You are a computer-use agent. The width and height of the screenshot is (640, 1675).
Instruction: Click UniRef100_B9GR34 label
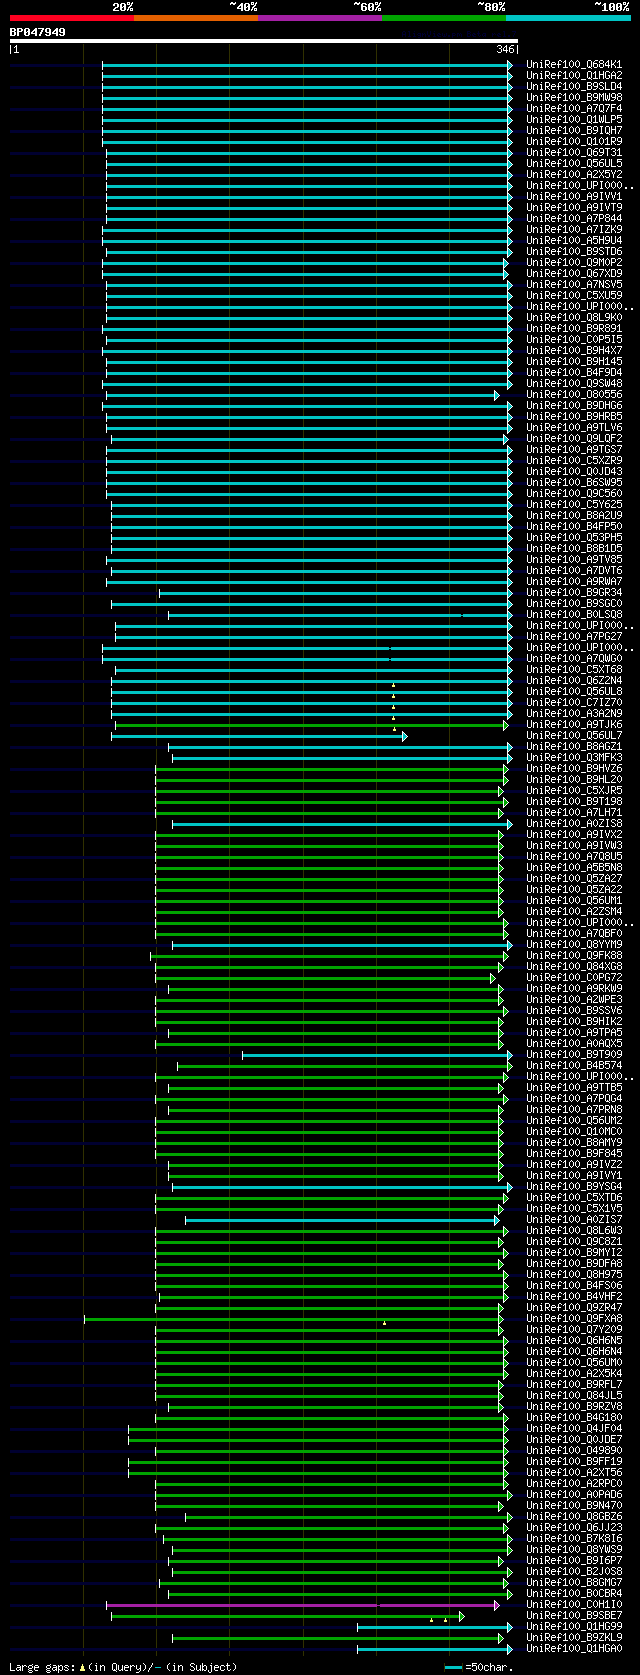[574, 592]
